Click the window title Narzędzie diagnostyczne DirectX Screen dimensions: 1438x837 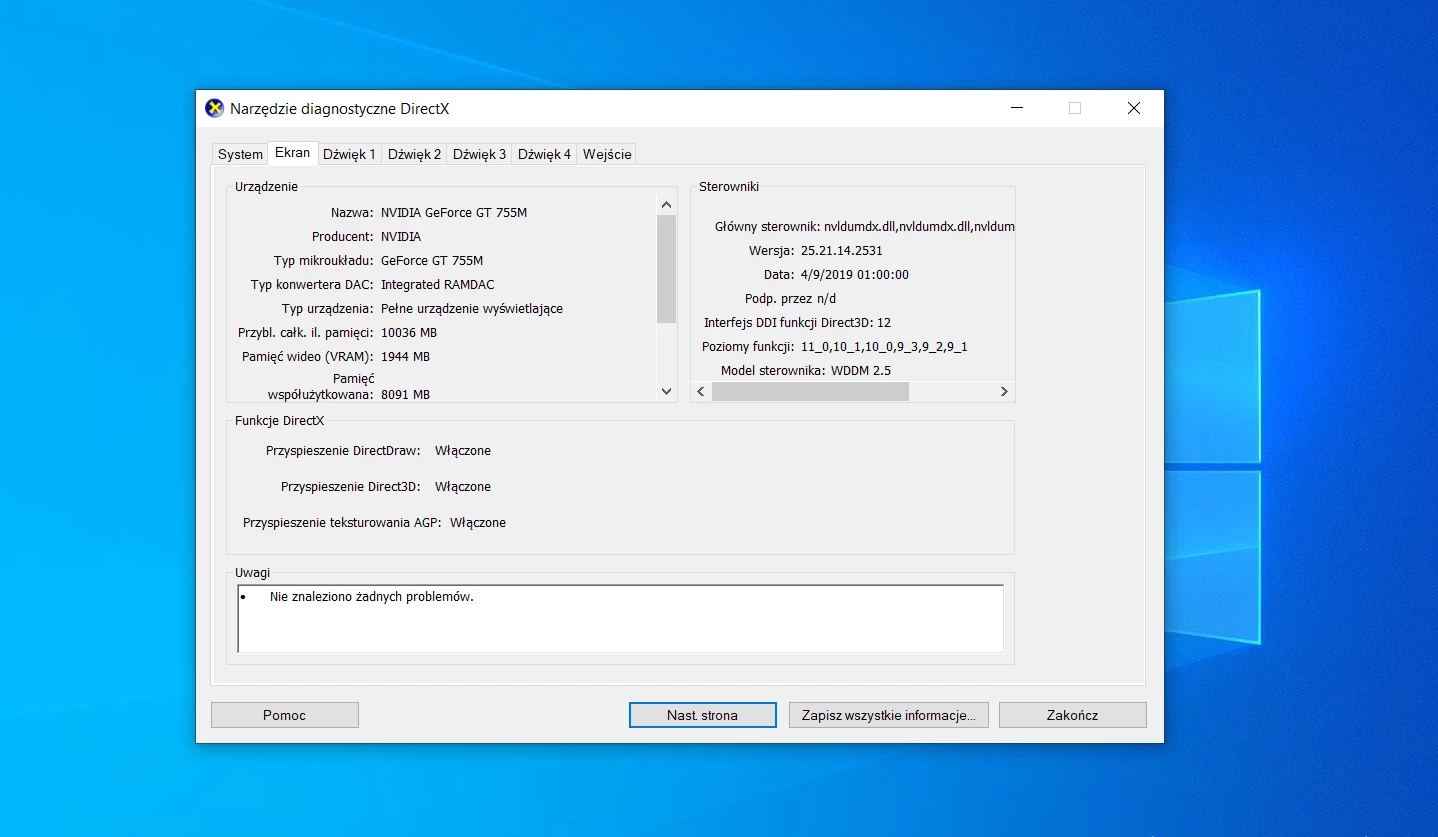pos(340,108)
